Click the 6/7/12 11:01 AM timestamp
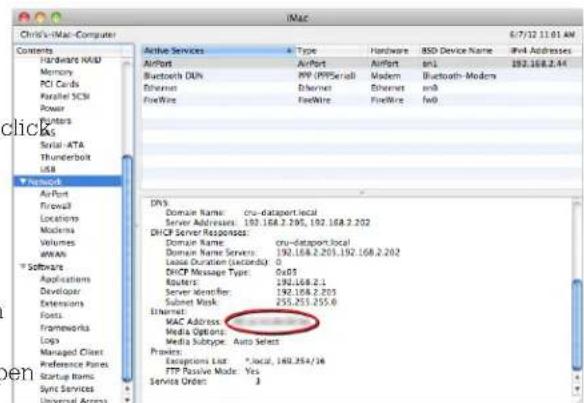584x403 pixels. point(542,35)
